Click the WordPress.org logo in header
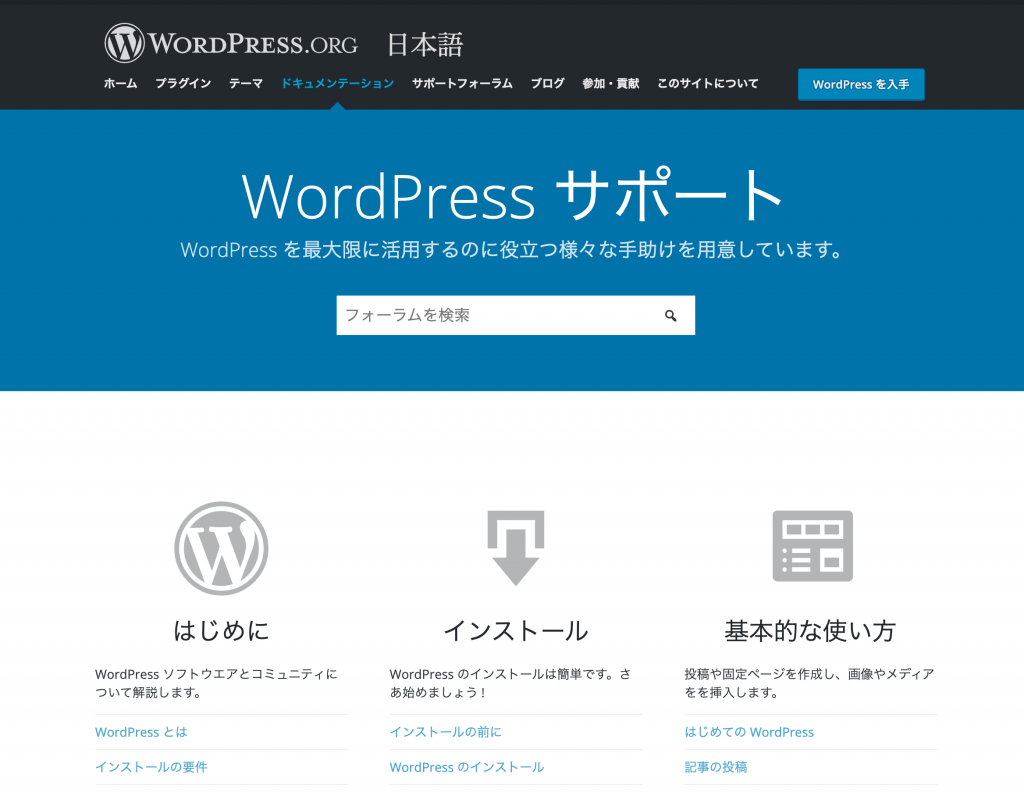This screenshot has height=792, width=1024. click(x=231, y=43)
